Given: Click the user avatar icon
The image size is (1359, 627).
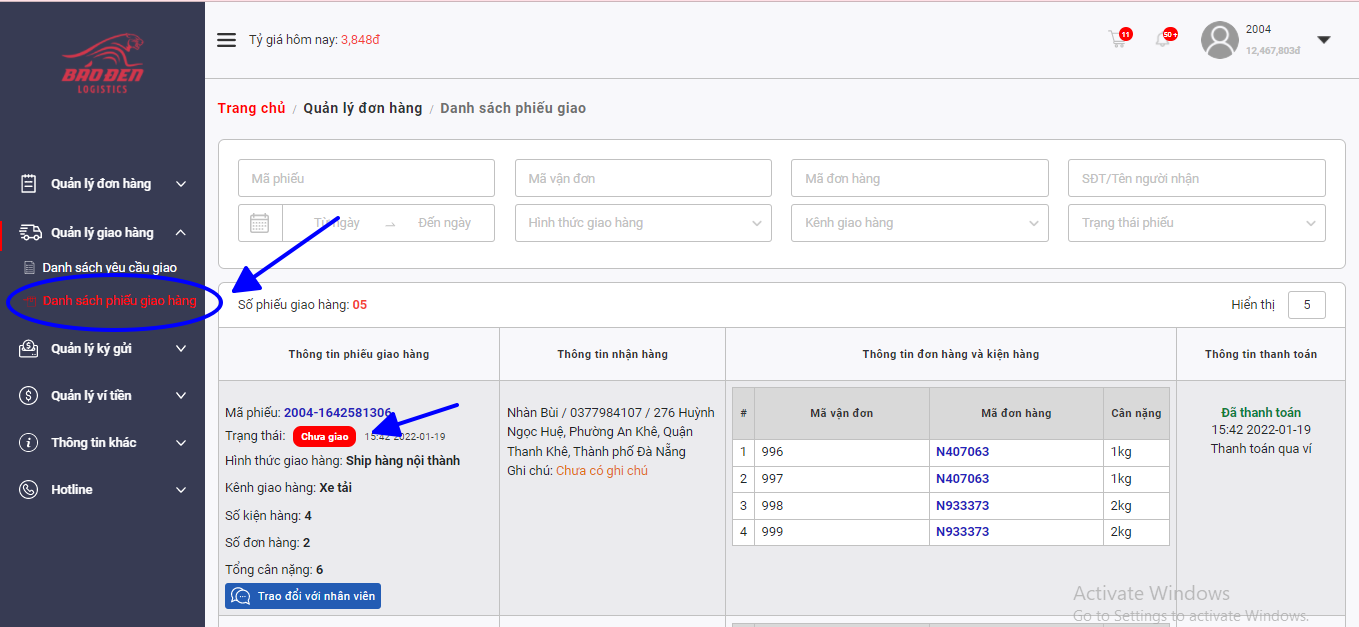Looking at the screenshot, I should pyautogui.click(x=1219, y=40).
